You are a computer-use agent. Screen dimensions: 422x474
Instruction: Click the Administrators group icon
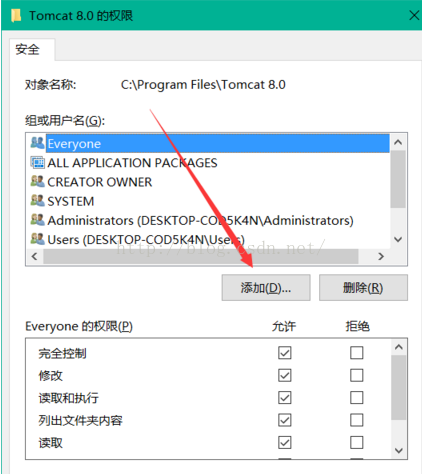tap(37, 220)
